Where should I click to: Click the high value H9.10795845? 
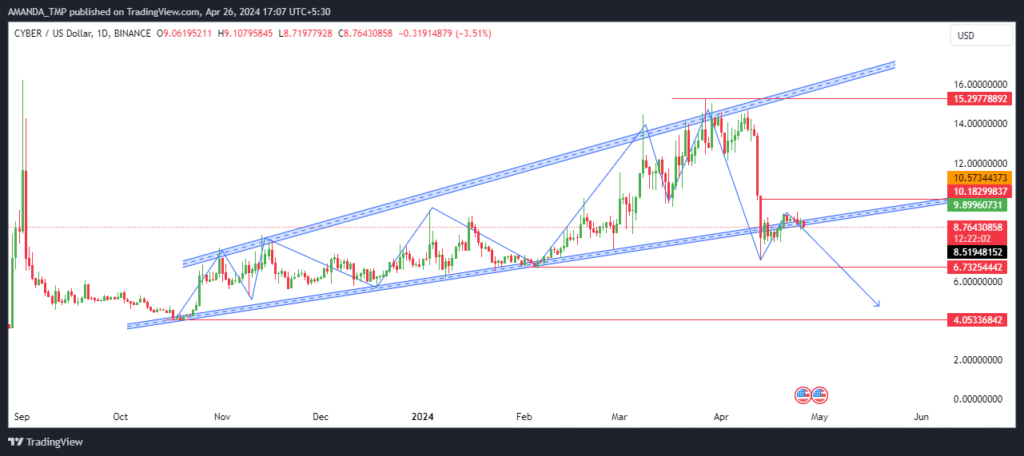(x=246, y=33)
